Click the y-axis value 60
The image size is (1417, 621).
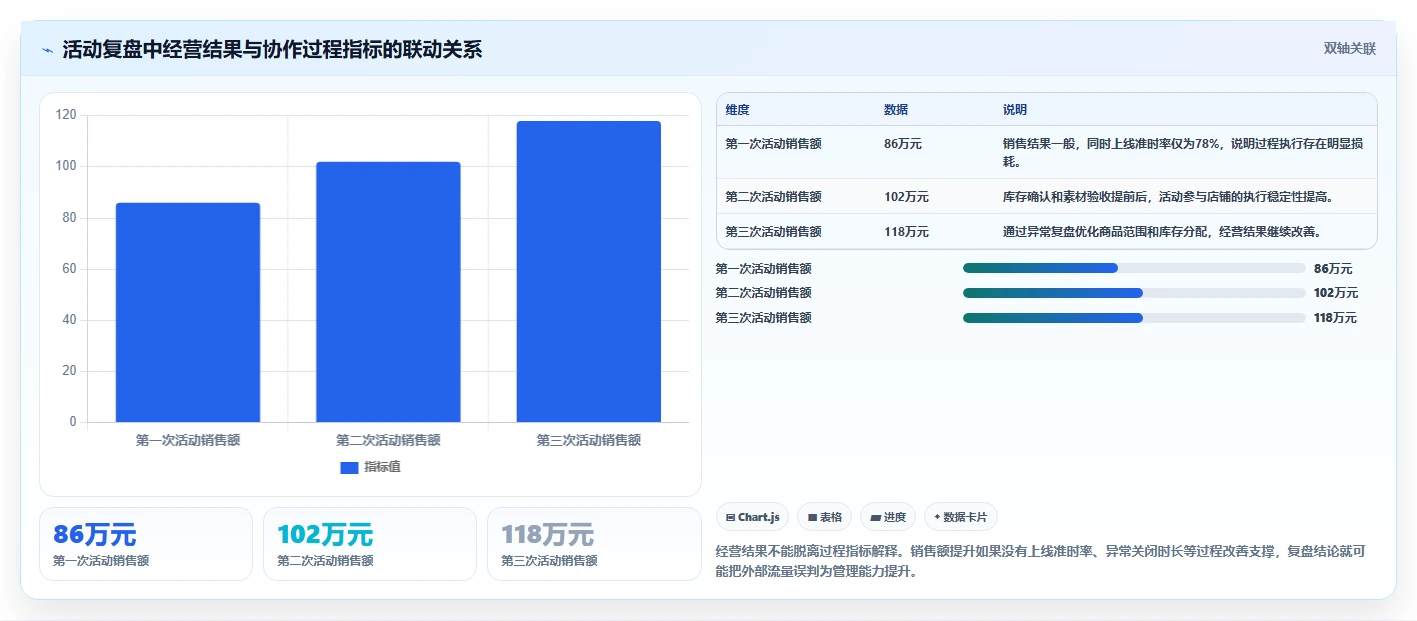tap(69, 269)
